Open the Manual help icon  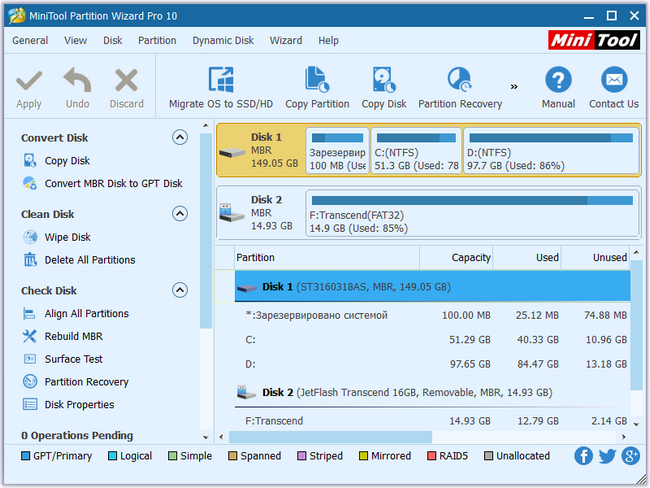point(558,80)
